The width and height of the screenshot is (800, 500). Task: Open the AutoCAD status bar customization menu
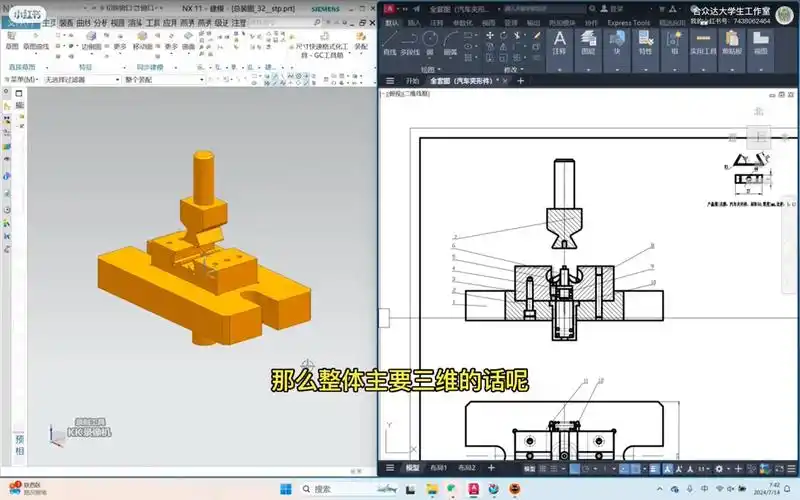(791, 468)
